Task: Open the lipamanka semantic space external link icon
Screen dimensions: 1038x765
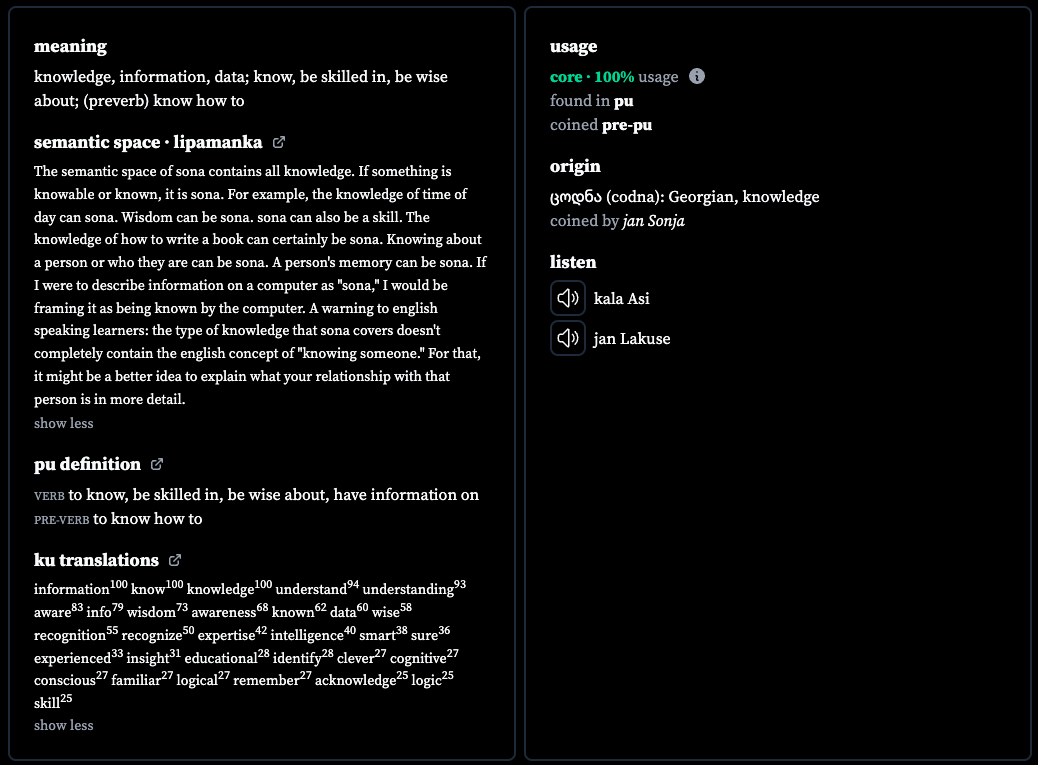Action: click(x=279, y=142)
